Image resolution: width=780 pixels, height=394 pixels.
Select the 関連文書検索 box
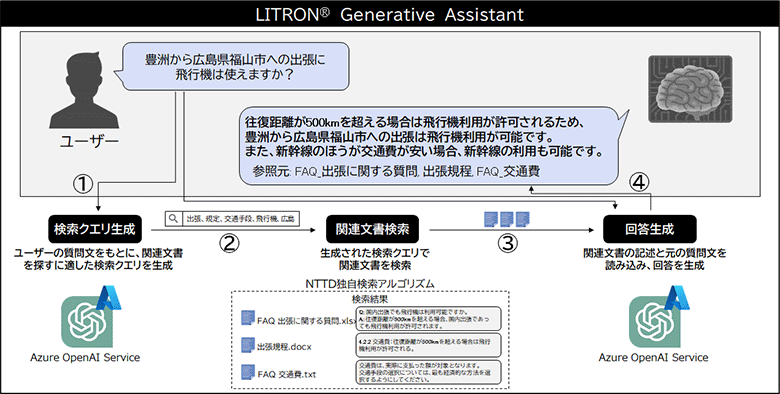tap(372, 229)
